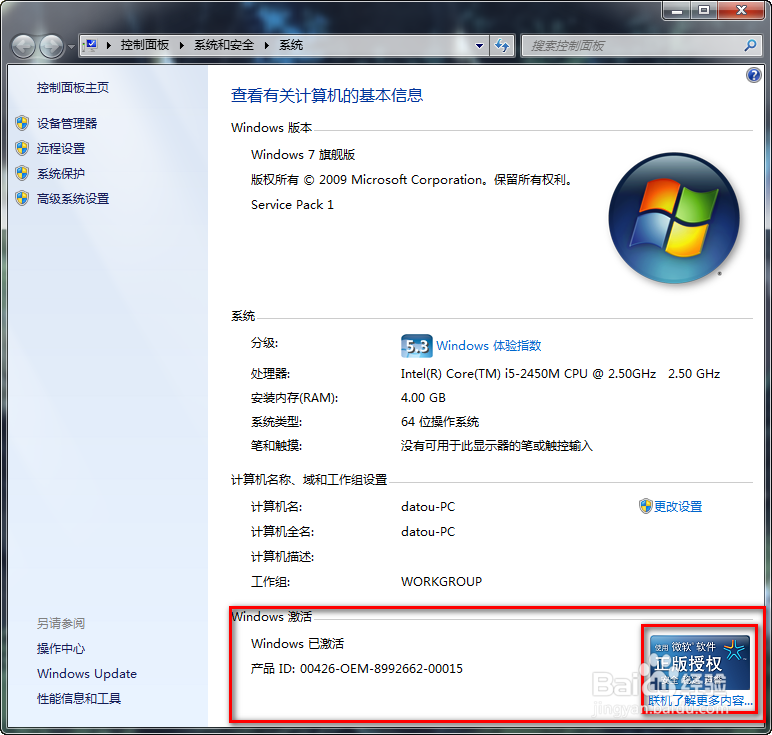Click the shield icon beside 远程设置
This screenshot has height=735, width=772.
[22, 148]
